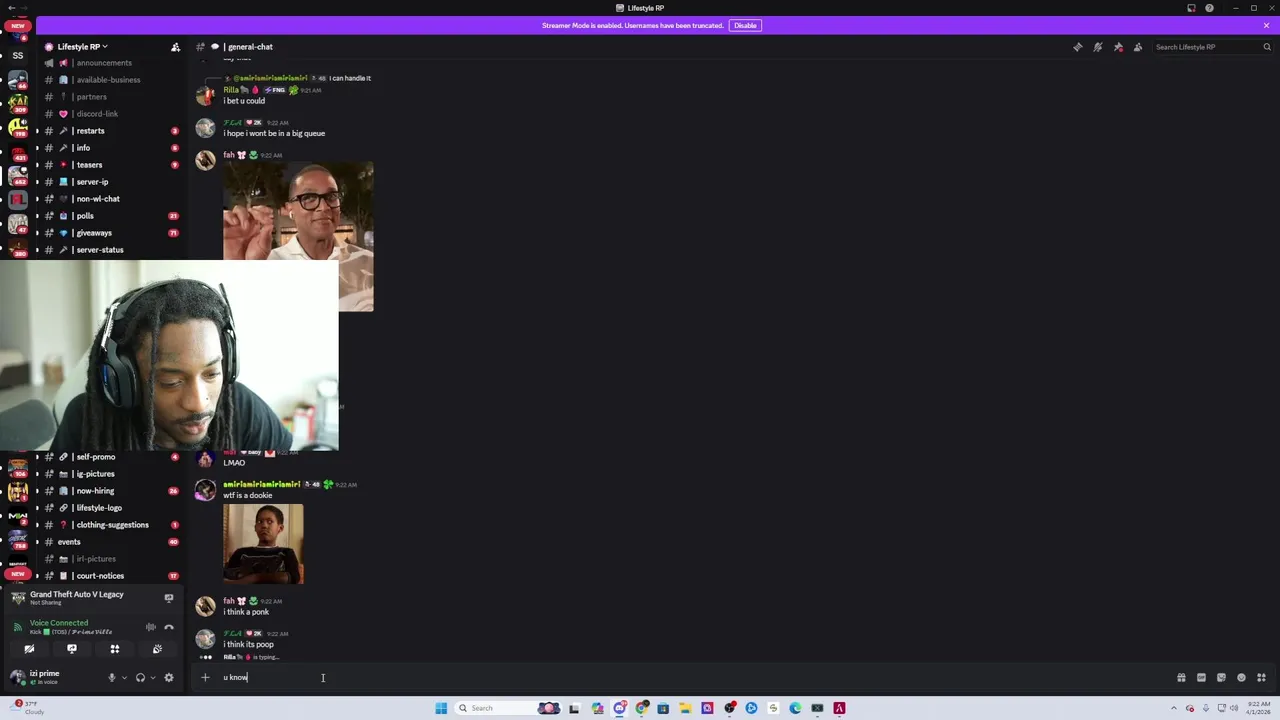Click the Search Lifestyle RP field
The height and width of the screenshot is (720, 1280).
[1212, 47]
